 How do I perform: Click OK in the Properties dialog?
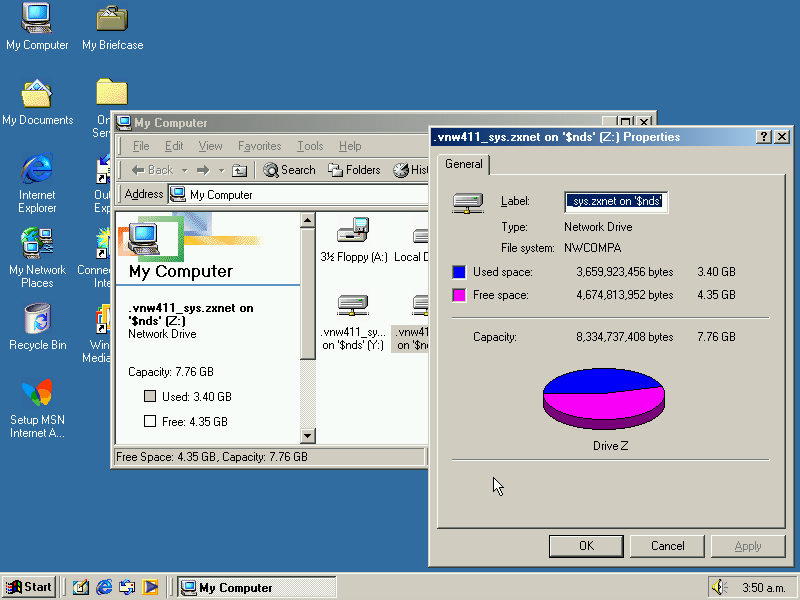click(586, 546)
